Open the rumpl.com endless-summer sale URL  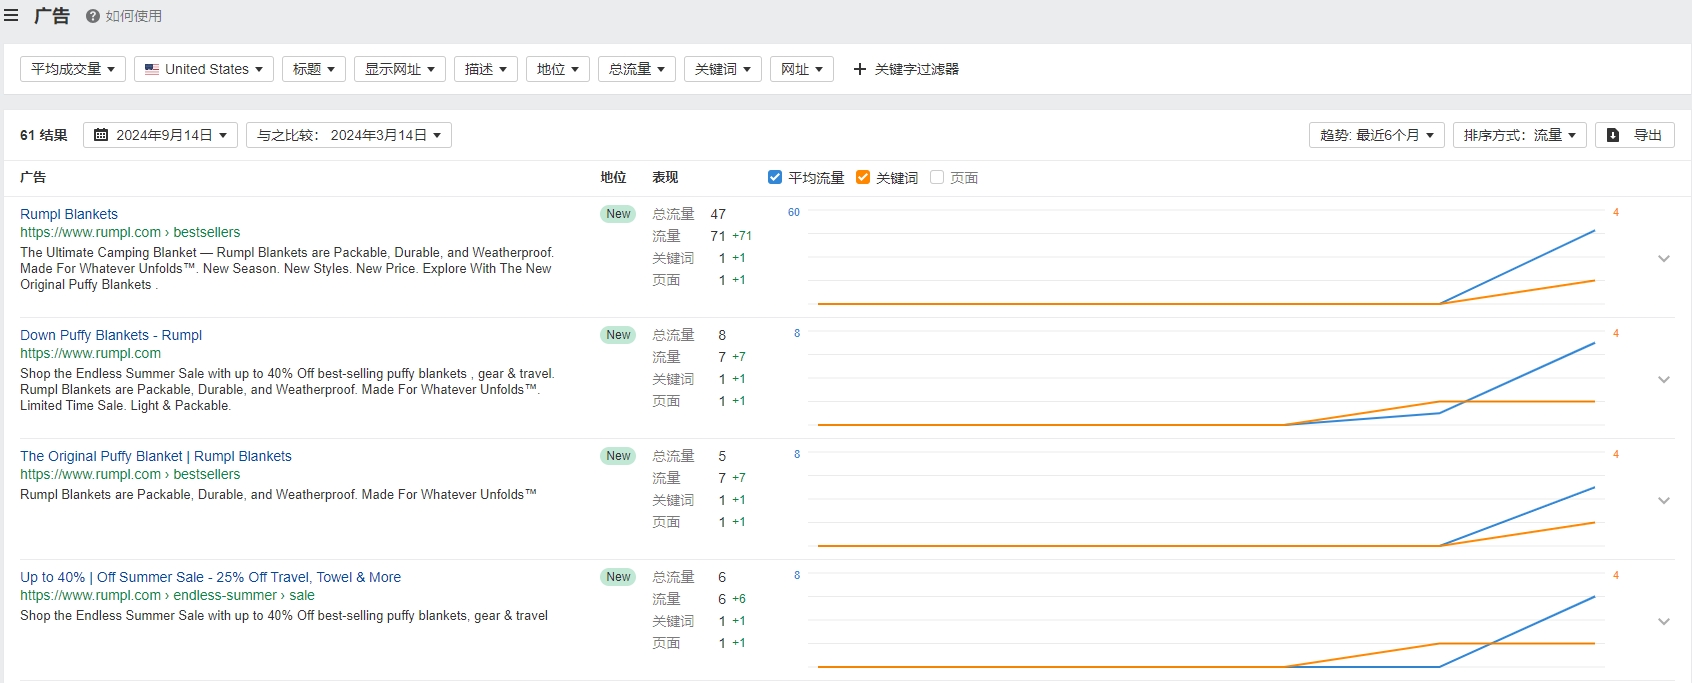click(x=167, y=595)
